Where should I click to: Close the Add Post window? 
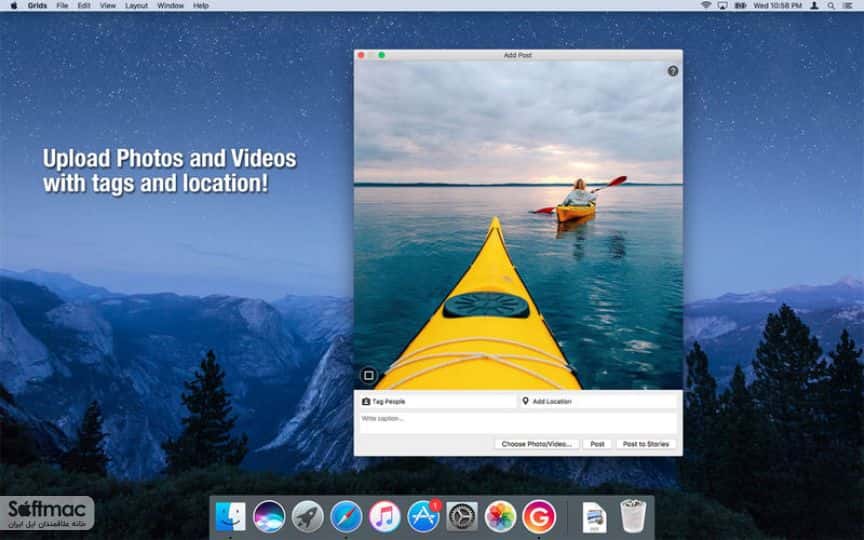click(361, 55)
